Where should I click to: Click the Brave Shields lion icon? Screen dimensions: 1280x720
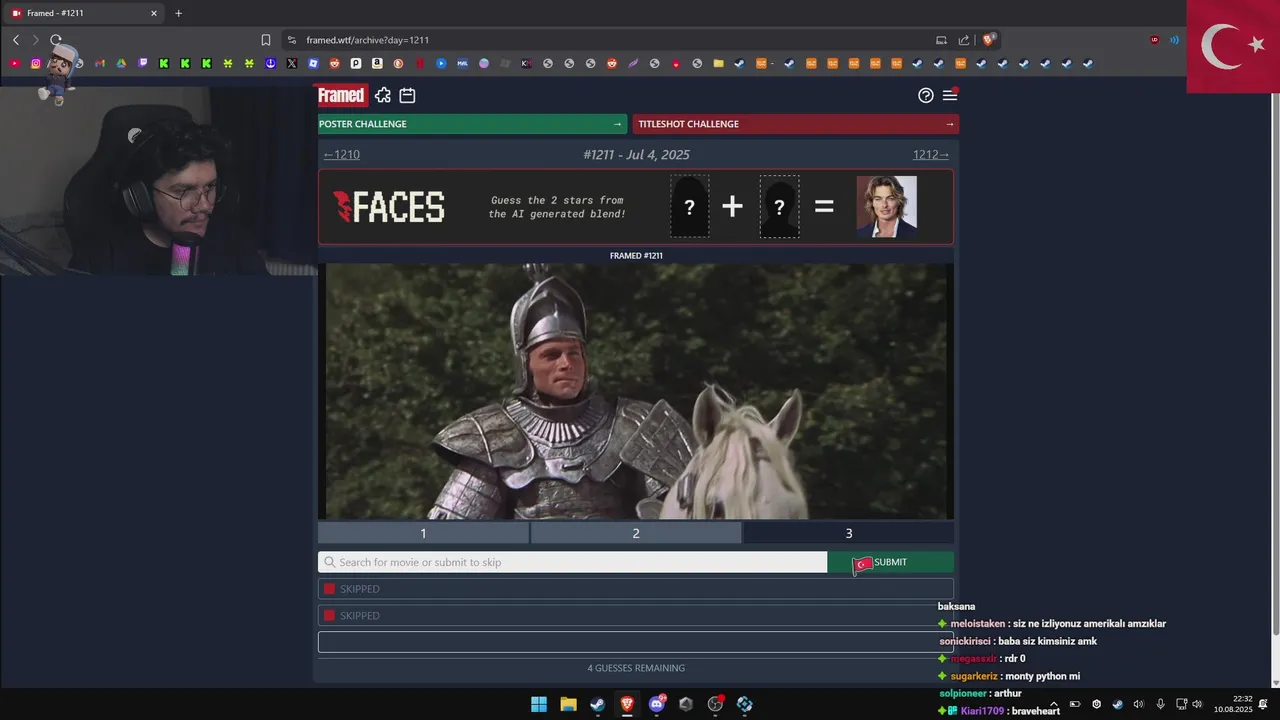[x=988, y=40]
